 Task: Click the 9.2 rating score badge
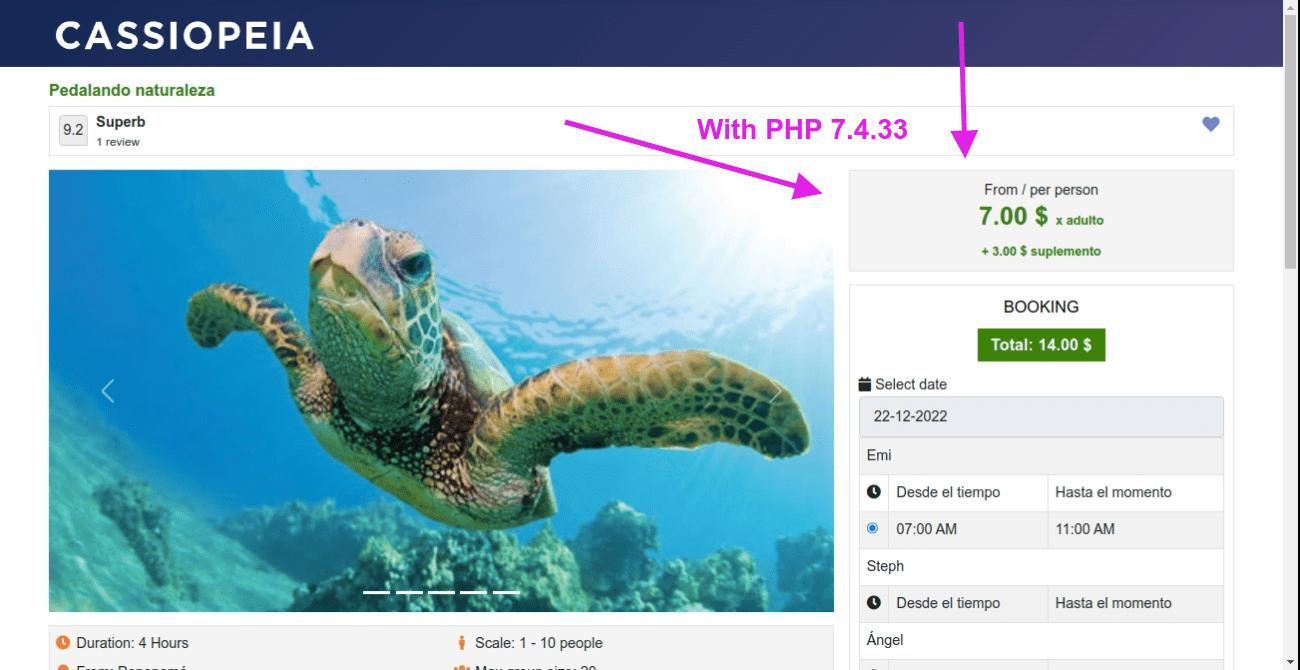[x=73, y=130]
